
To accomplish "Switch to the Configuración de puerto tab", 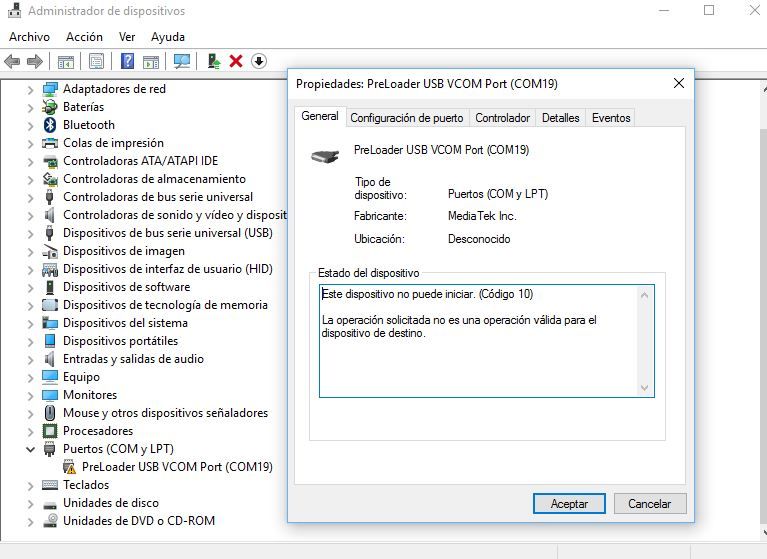I will point(406,118).
